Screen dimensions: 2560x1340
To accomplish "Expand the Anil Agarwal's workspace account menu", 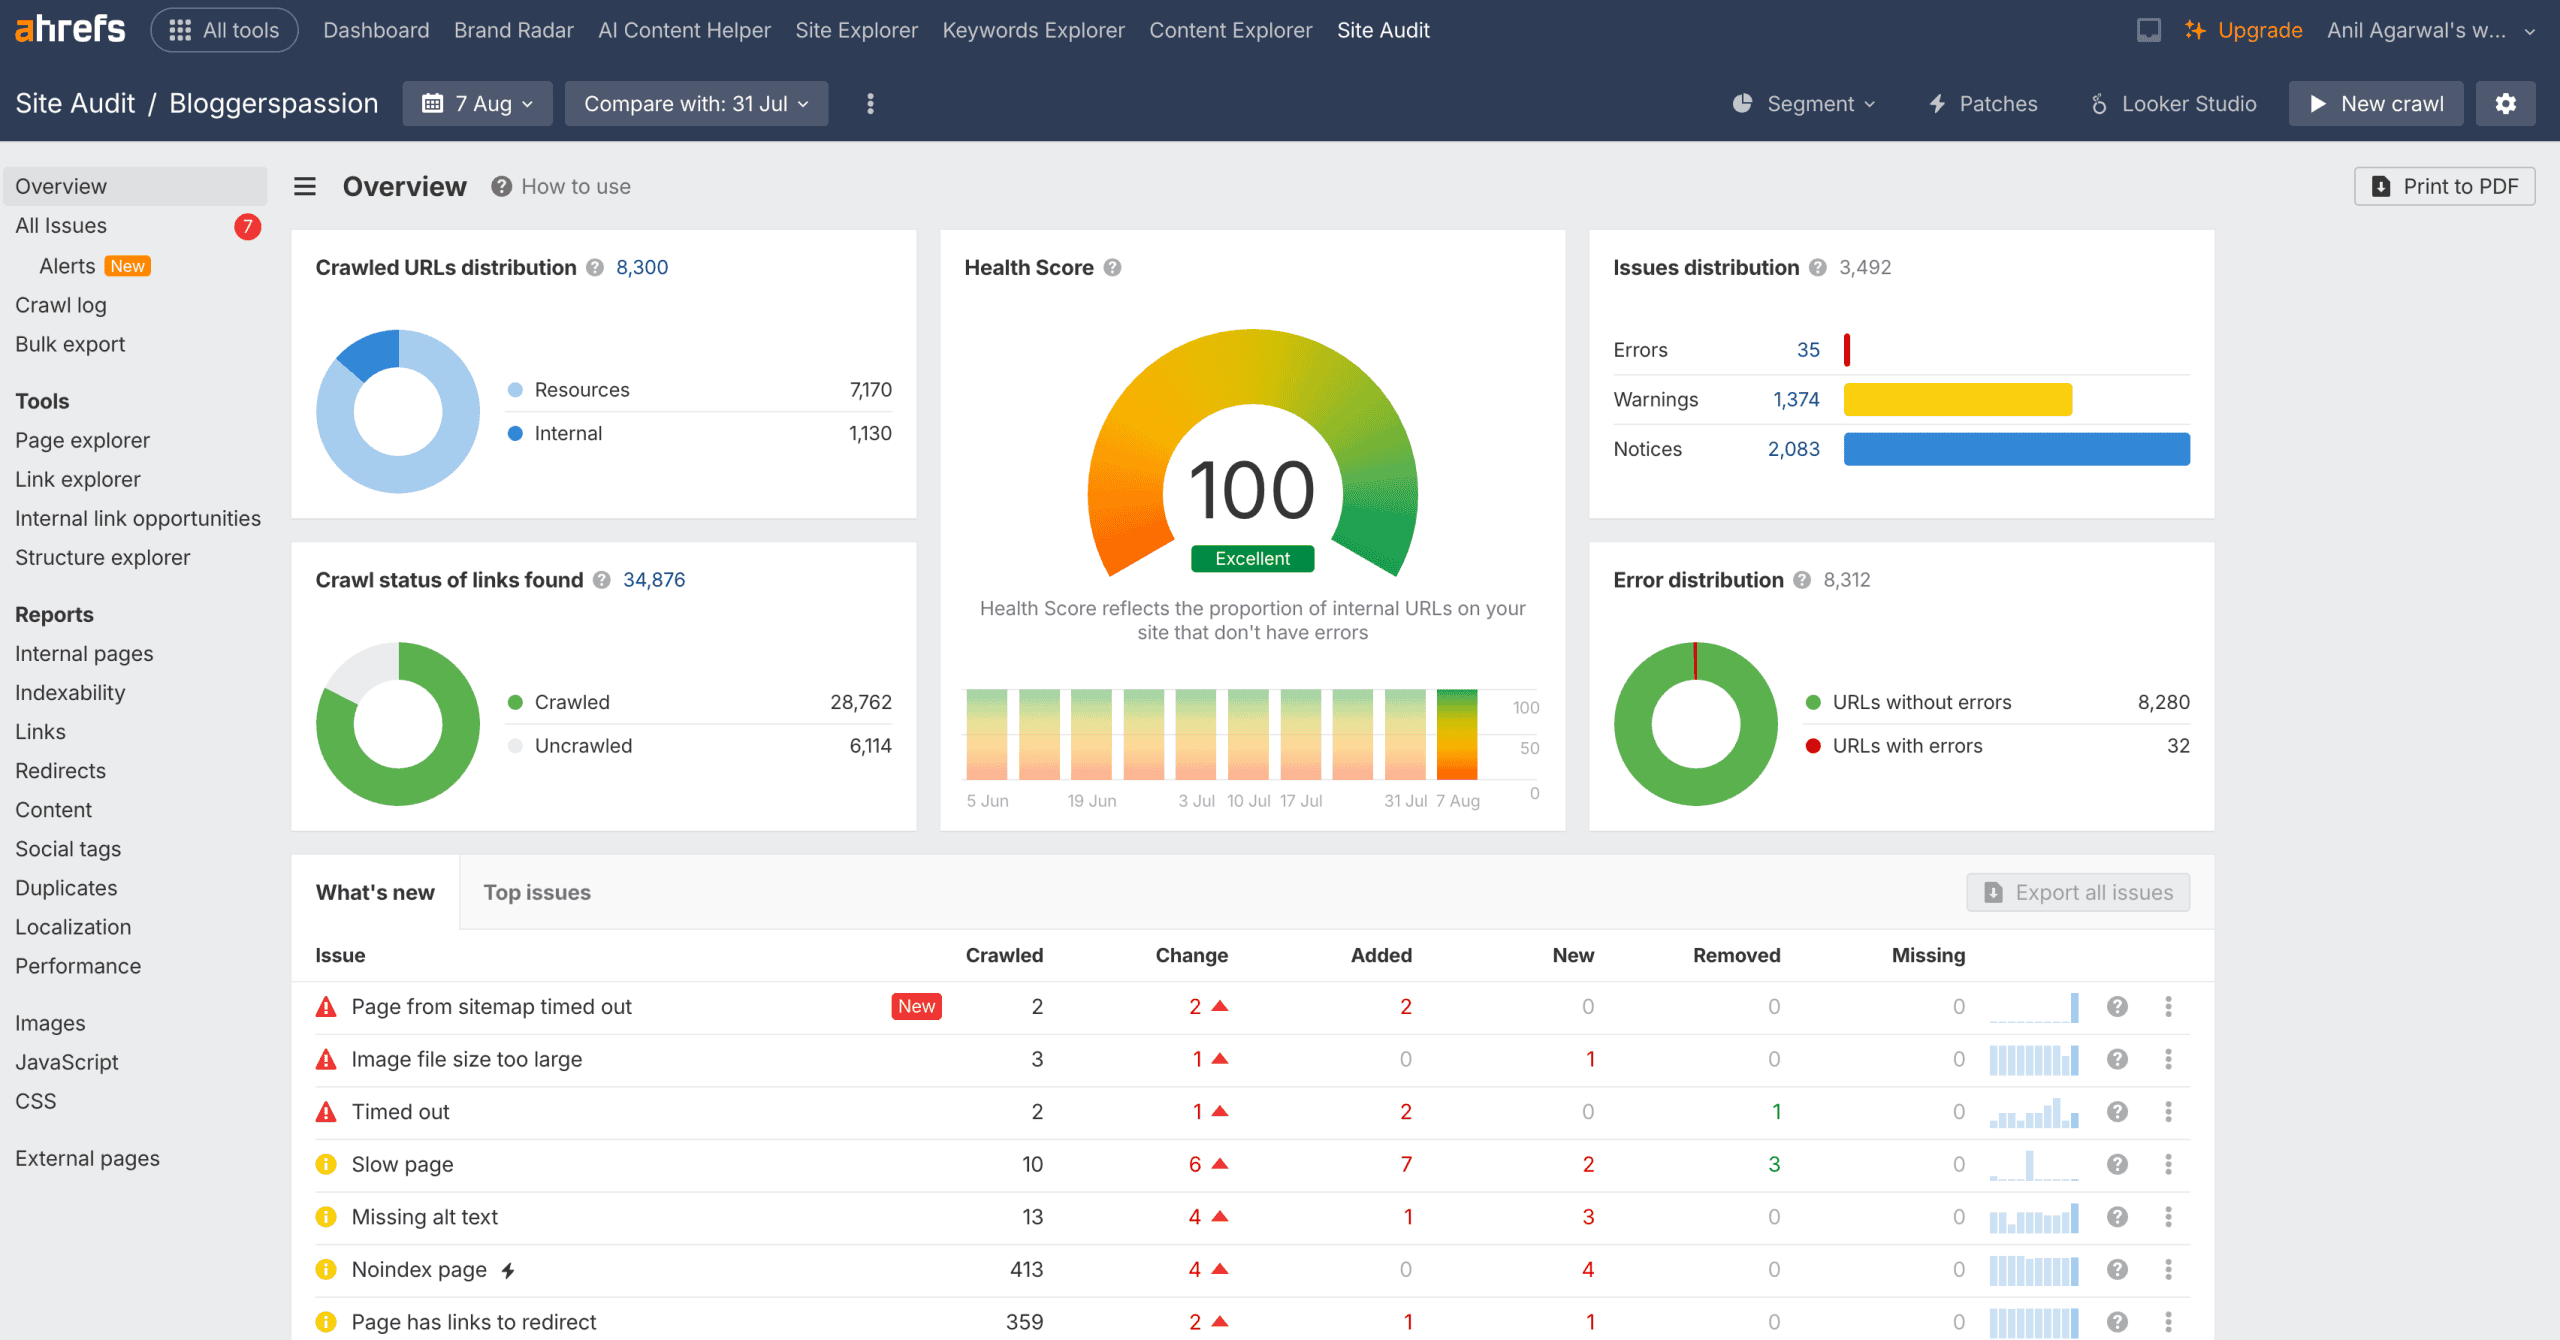I will click(2431, 30).
